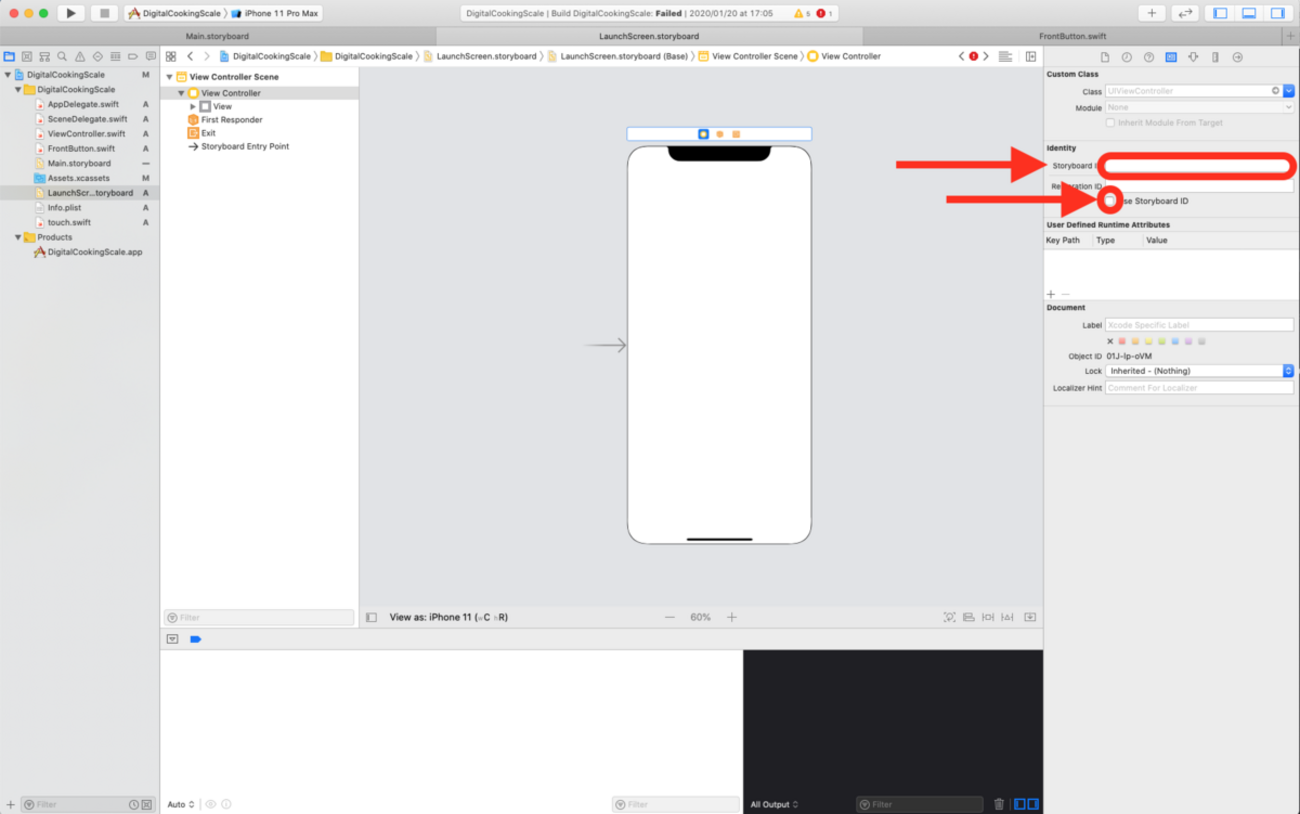Toggle breakpoints activation in debug bar
Image resolution: width=1300 pixels, height=814 pixels.
coord(195,639)
